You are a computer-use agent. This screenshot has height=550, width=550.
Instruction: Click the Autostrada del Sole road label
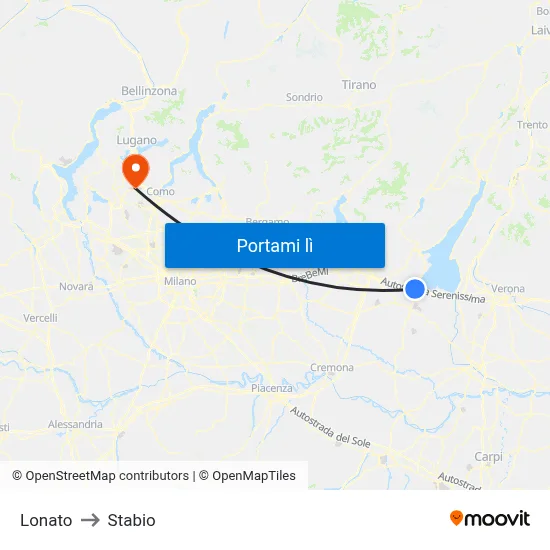click(x=330, y=427)
